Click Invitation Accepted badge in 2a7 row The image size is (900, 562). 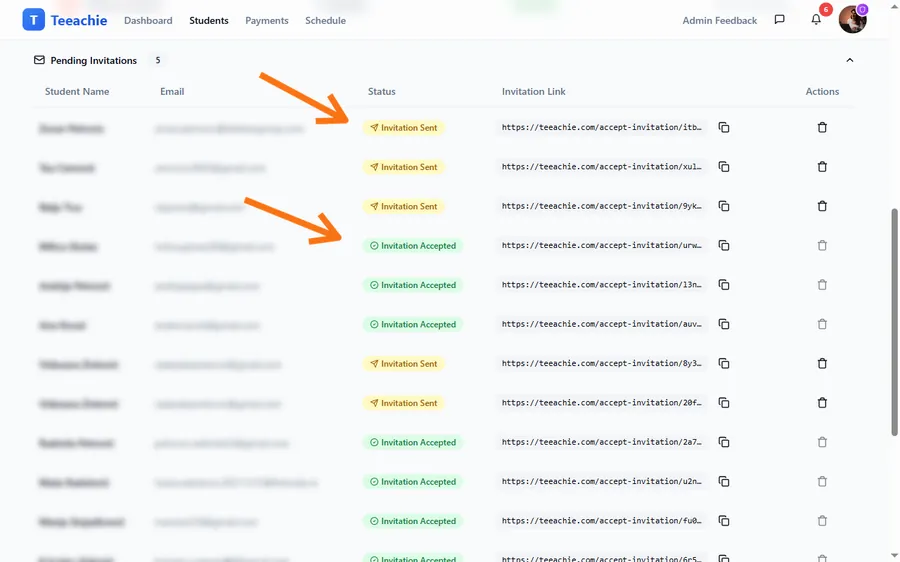coord(413,442)
